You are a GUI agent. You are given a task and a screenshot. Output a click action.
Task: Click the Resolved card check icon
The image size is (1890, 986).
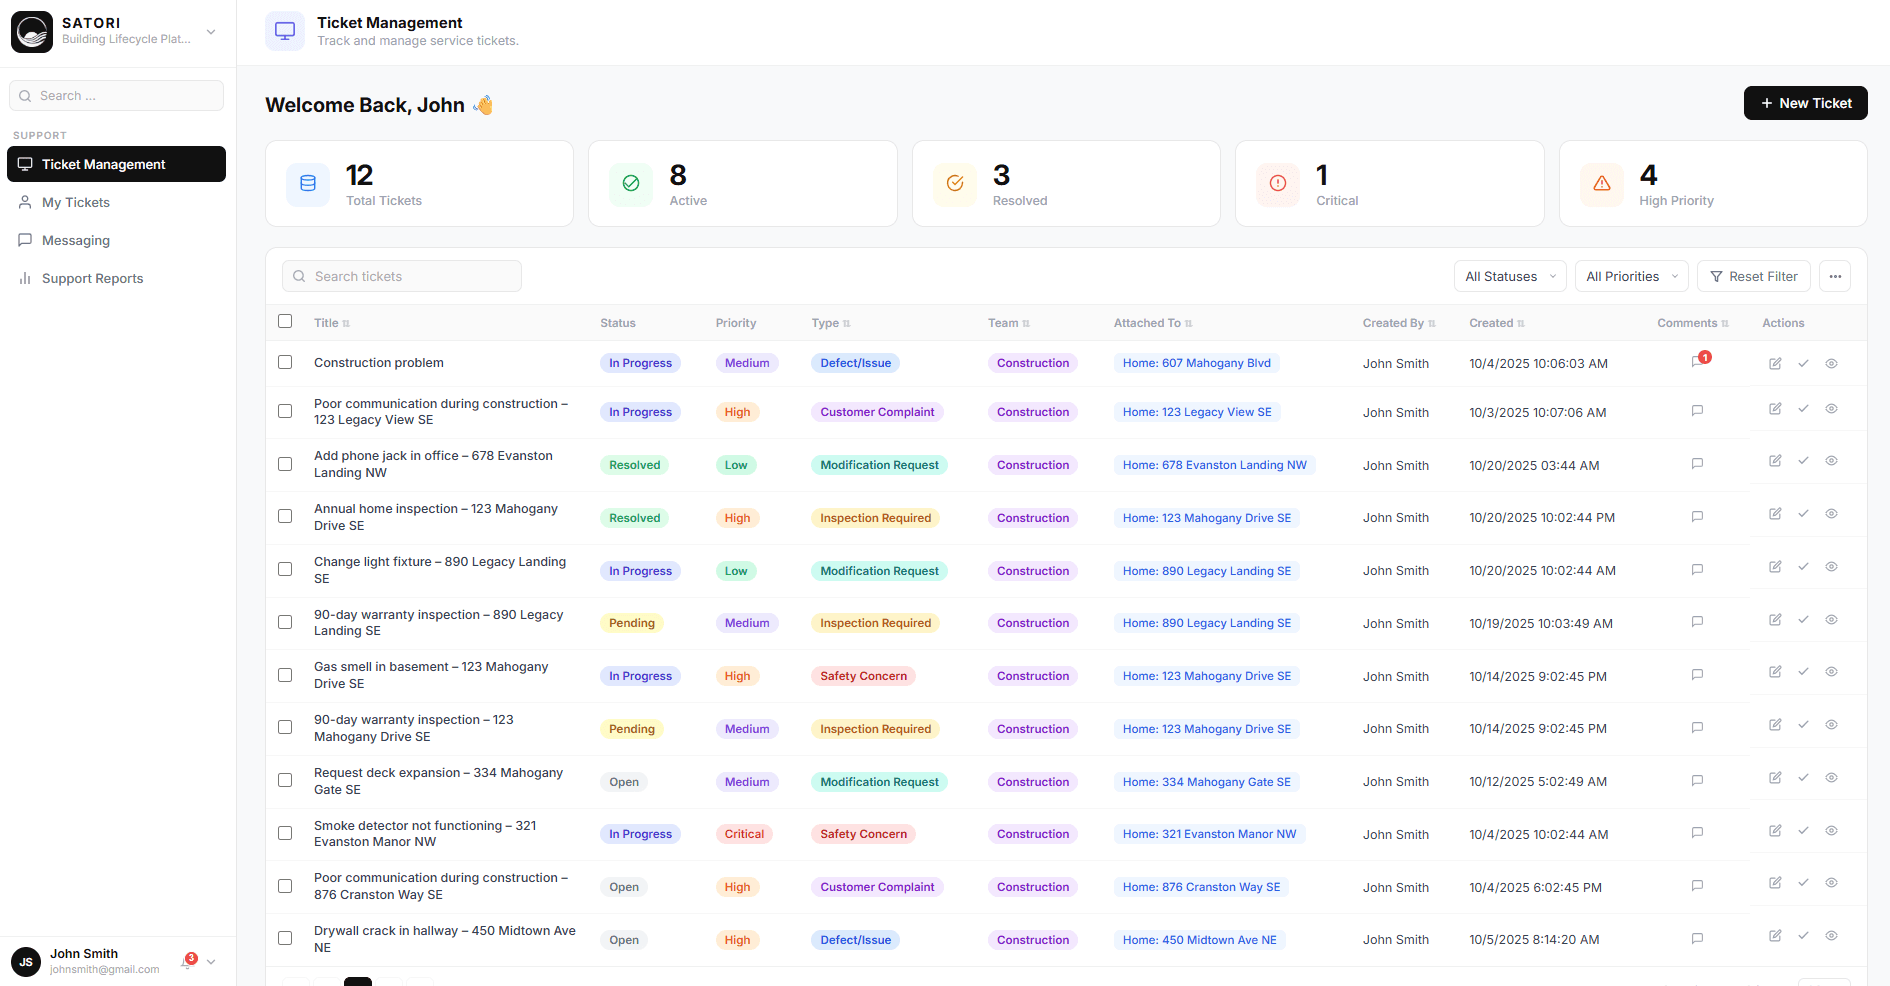click(955, 184)
